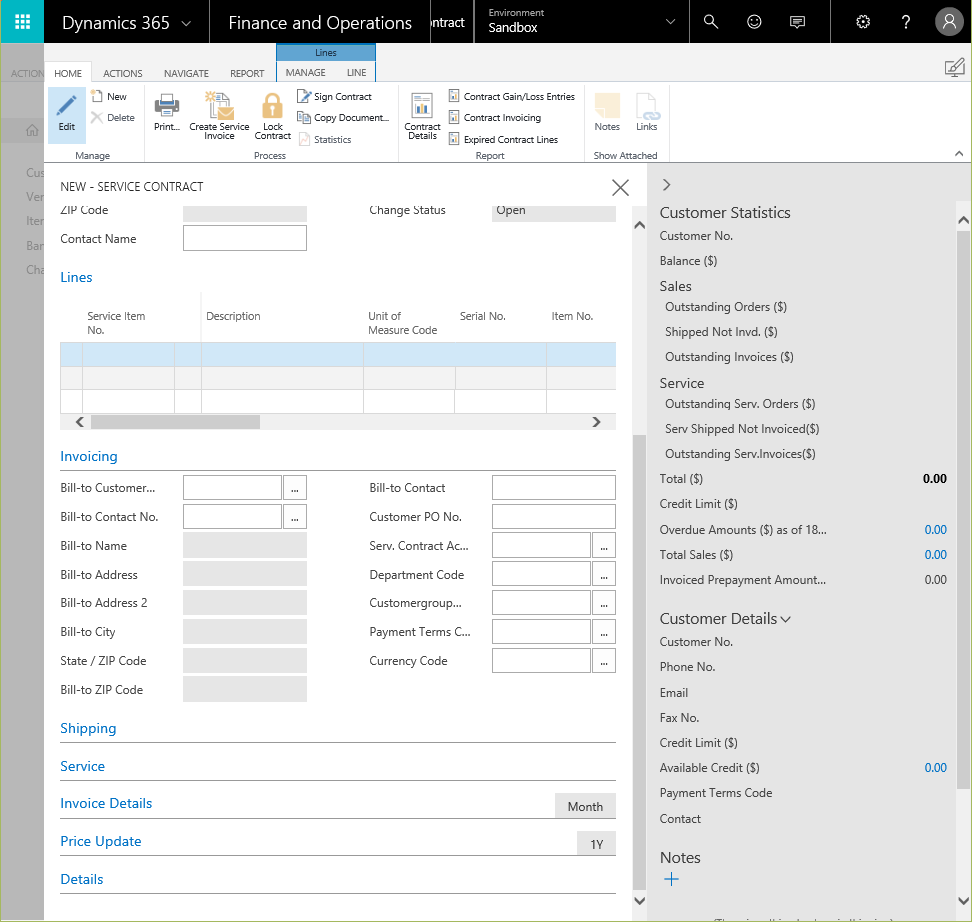Open Bill-to Customer lookup button
Screen dimensions: 972x922
[x=295, y=488]
